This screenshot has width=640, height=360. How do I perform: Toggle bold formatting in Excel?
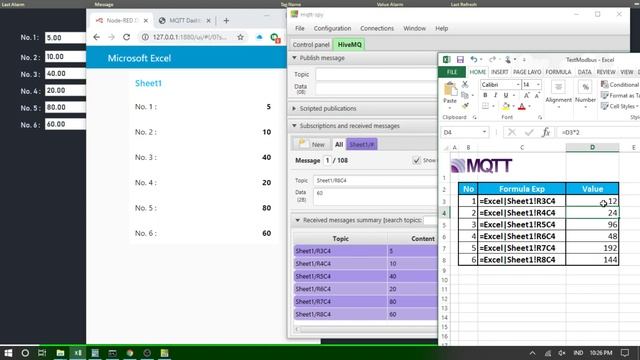click(485, 95)
